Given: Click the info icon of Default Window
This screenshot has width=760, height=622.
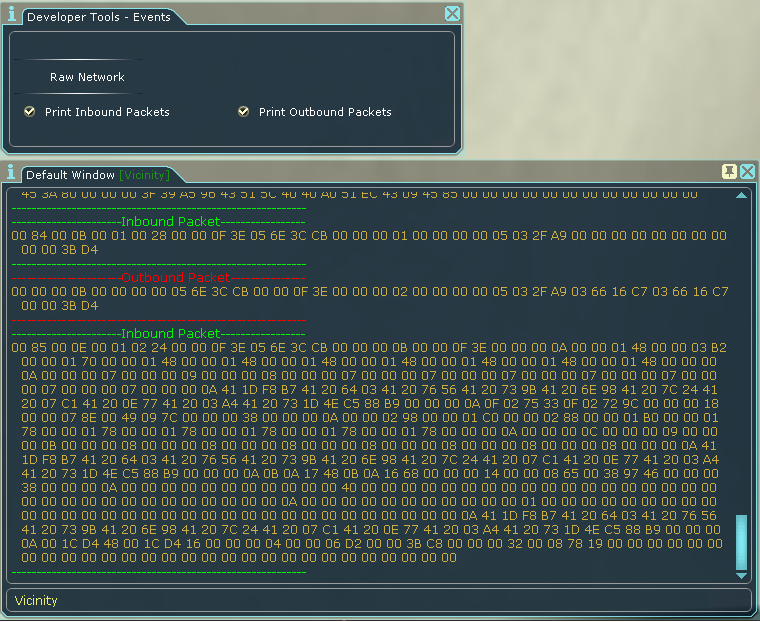Looking at the screenshot, I should tap(11, 172).
